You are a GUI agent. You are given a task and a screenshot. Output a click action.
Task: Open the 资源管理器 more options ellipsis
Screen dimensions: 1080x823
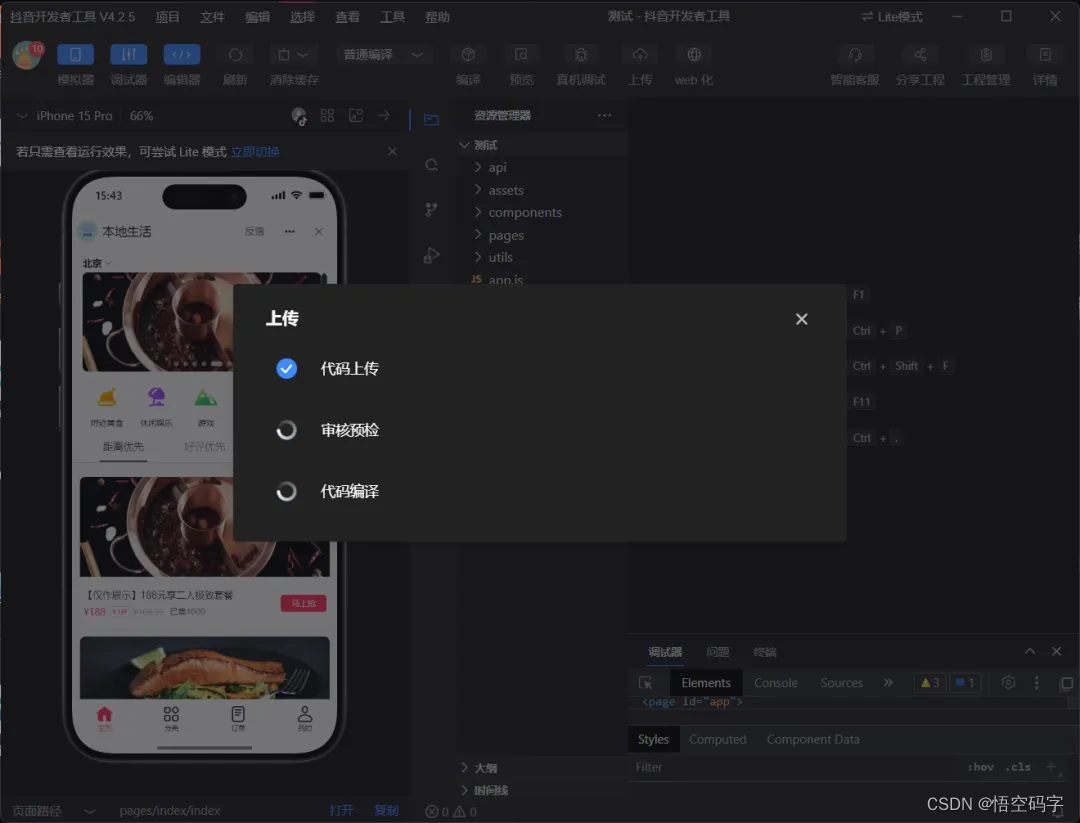pos(604,115)
